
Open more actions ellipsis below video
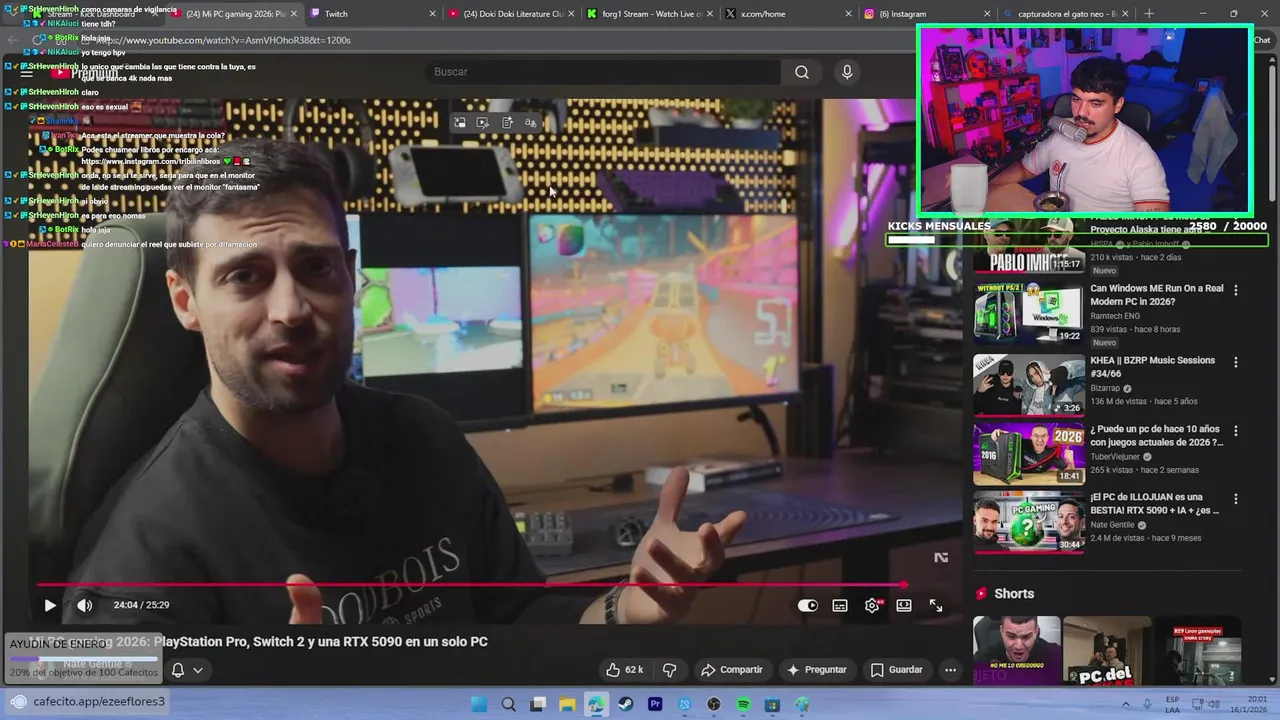pos(950,670)
